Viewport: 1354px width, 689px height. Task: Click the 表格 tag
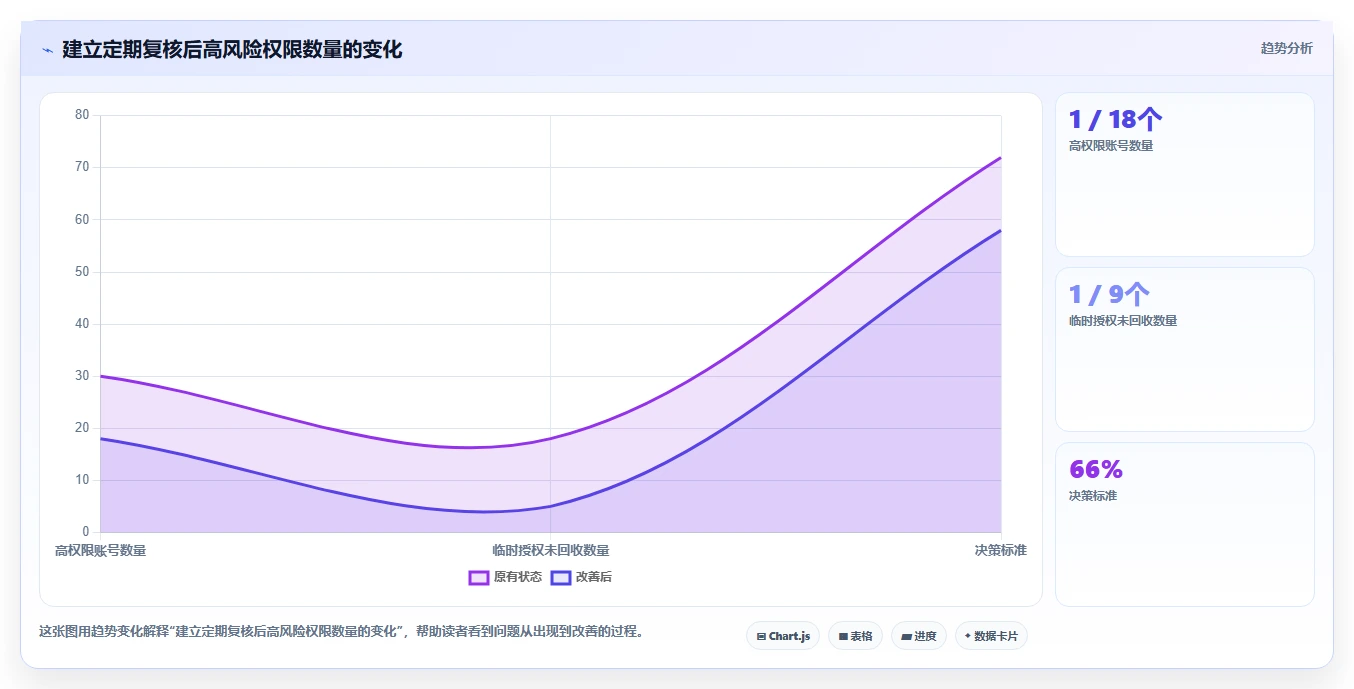tap(855, 636)
